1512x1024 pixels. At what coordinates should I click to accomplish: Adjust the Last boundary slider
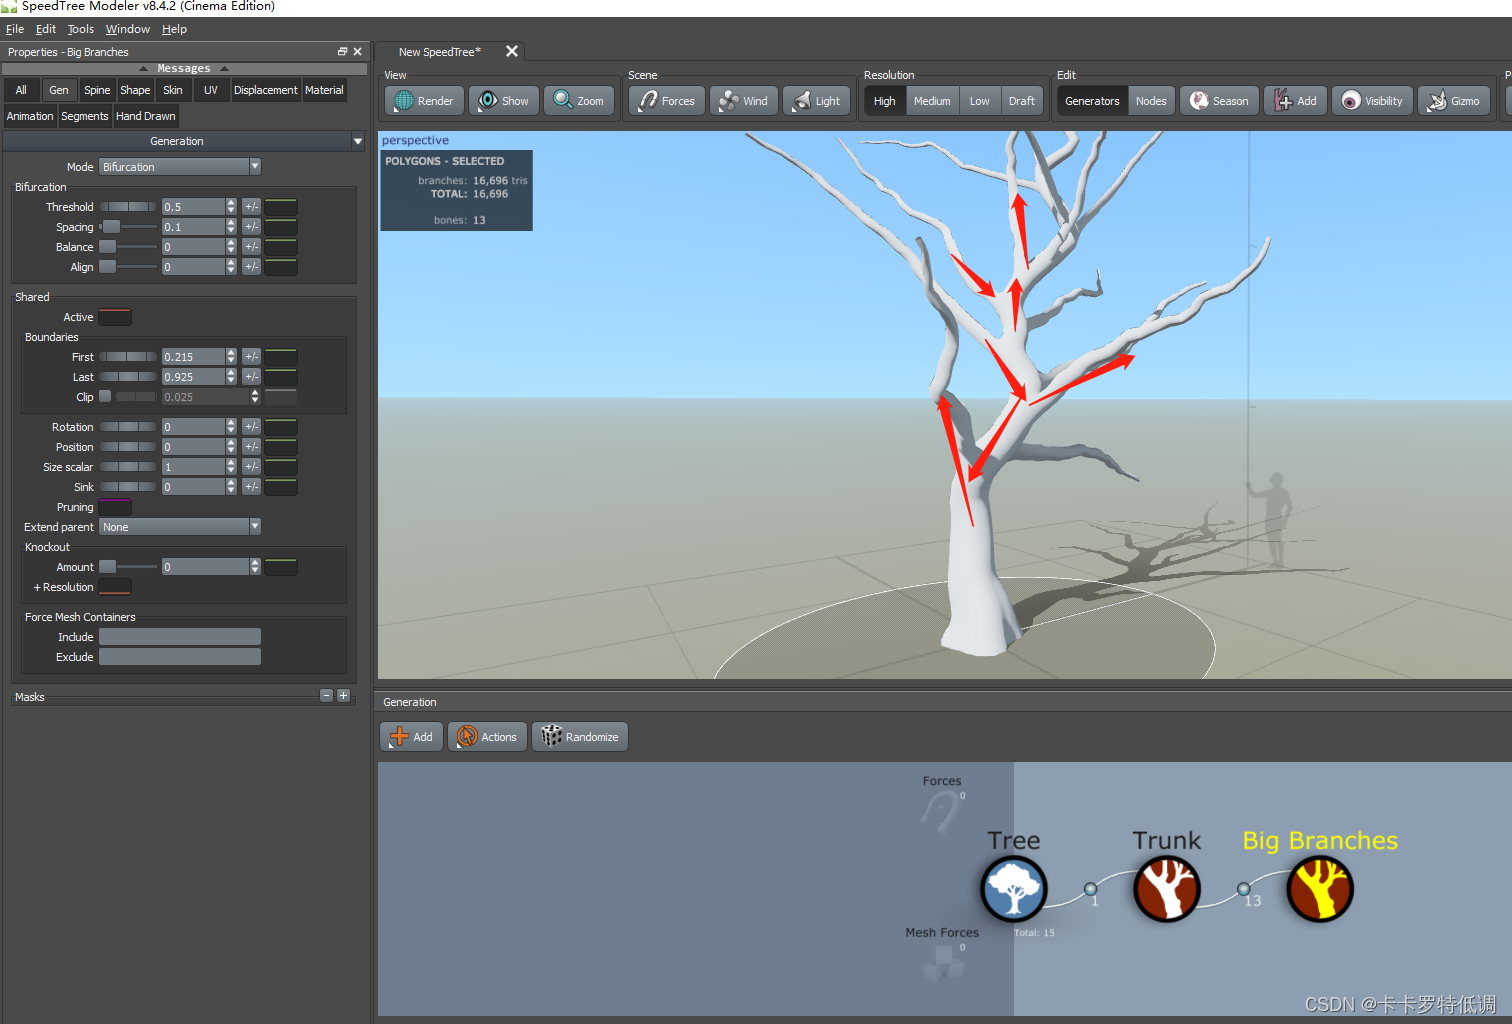128,377
